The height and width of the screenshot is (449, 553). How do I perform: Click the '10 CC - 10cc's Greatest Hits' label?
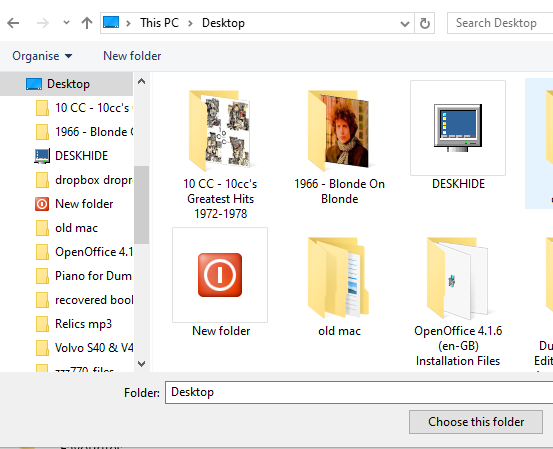click(x=220, y=199)
